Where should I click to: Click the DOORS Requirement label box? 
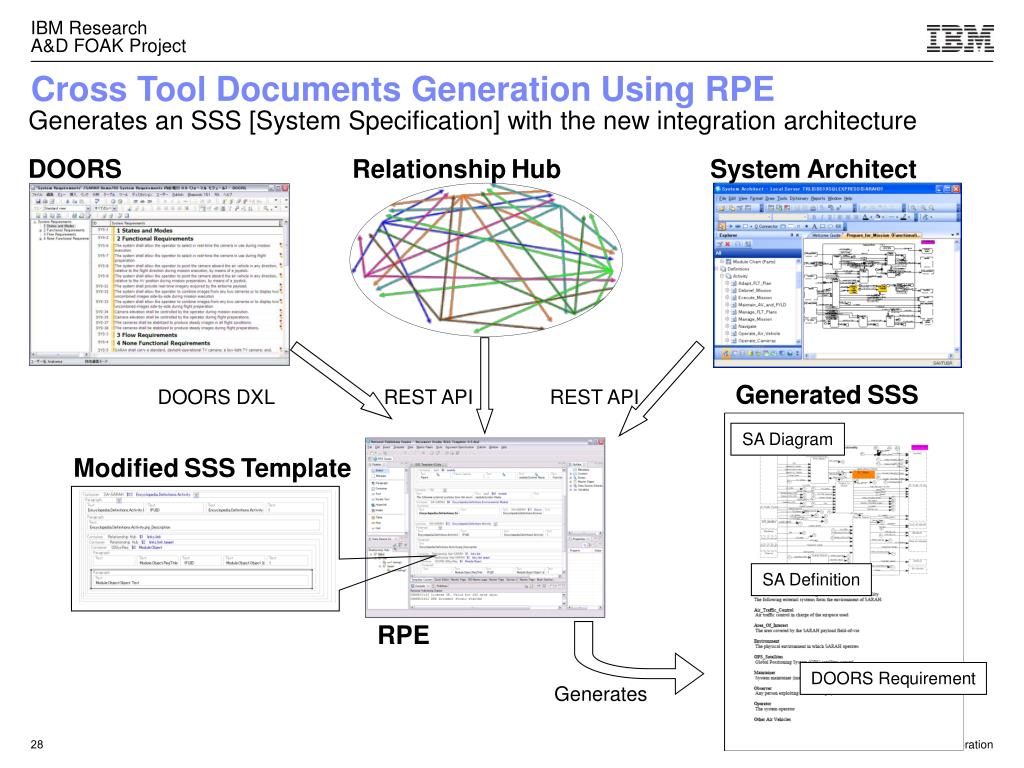click(x=893, y=678)
